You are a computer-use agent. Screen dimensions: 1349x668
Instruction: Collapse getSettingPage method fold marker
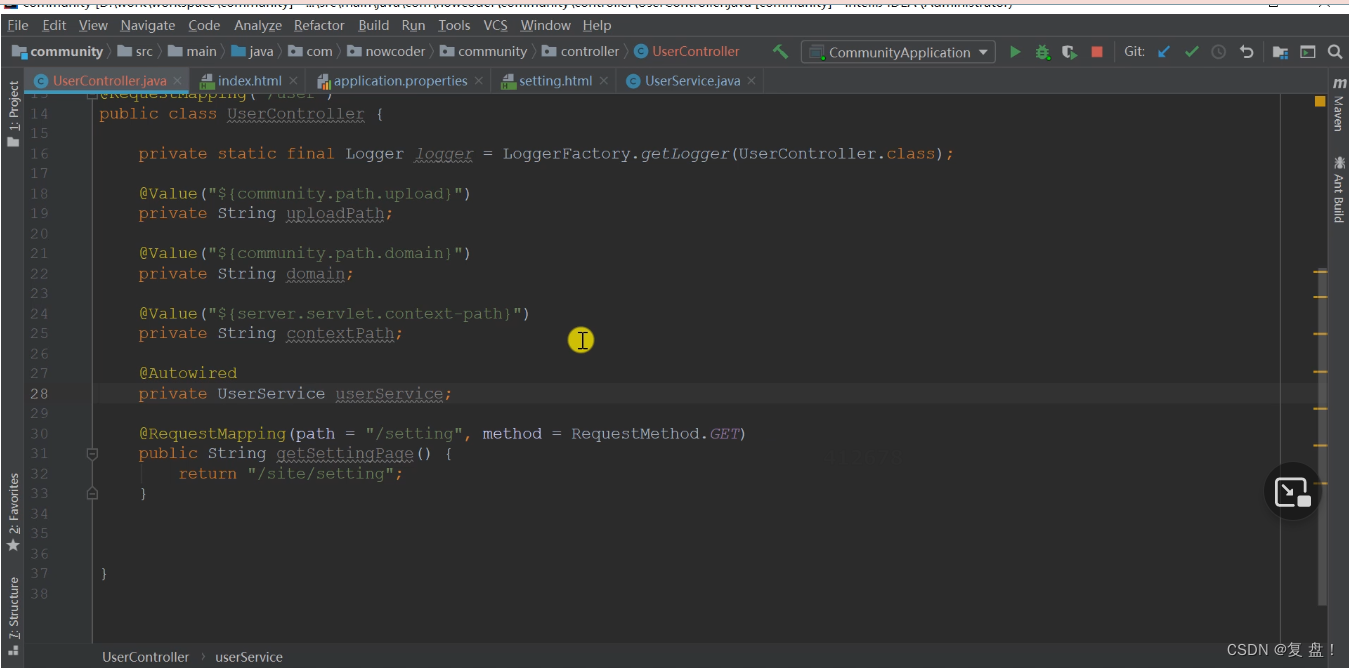tap(92, 453)
